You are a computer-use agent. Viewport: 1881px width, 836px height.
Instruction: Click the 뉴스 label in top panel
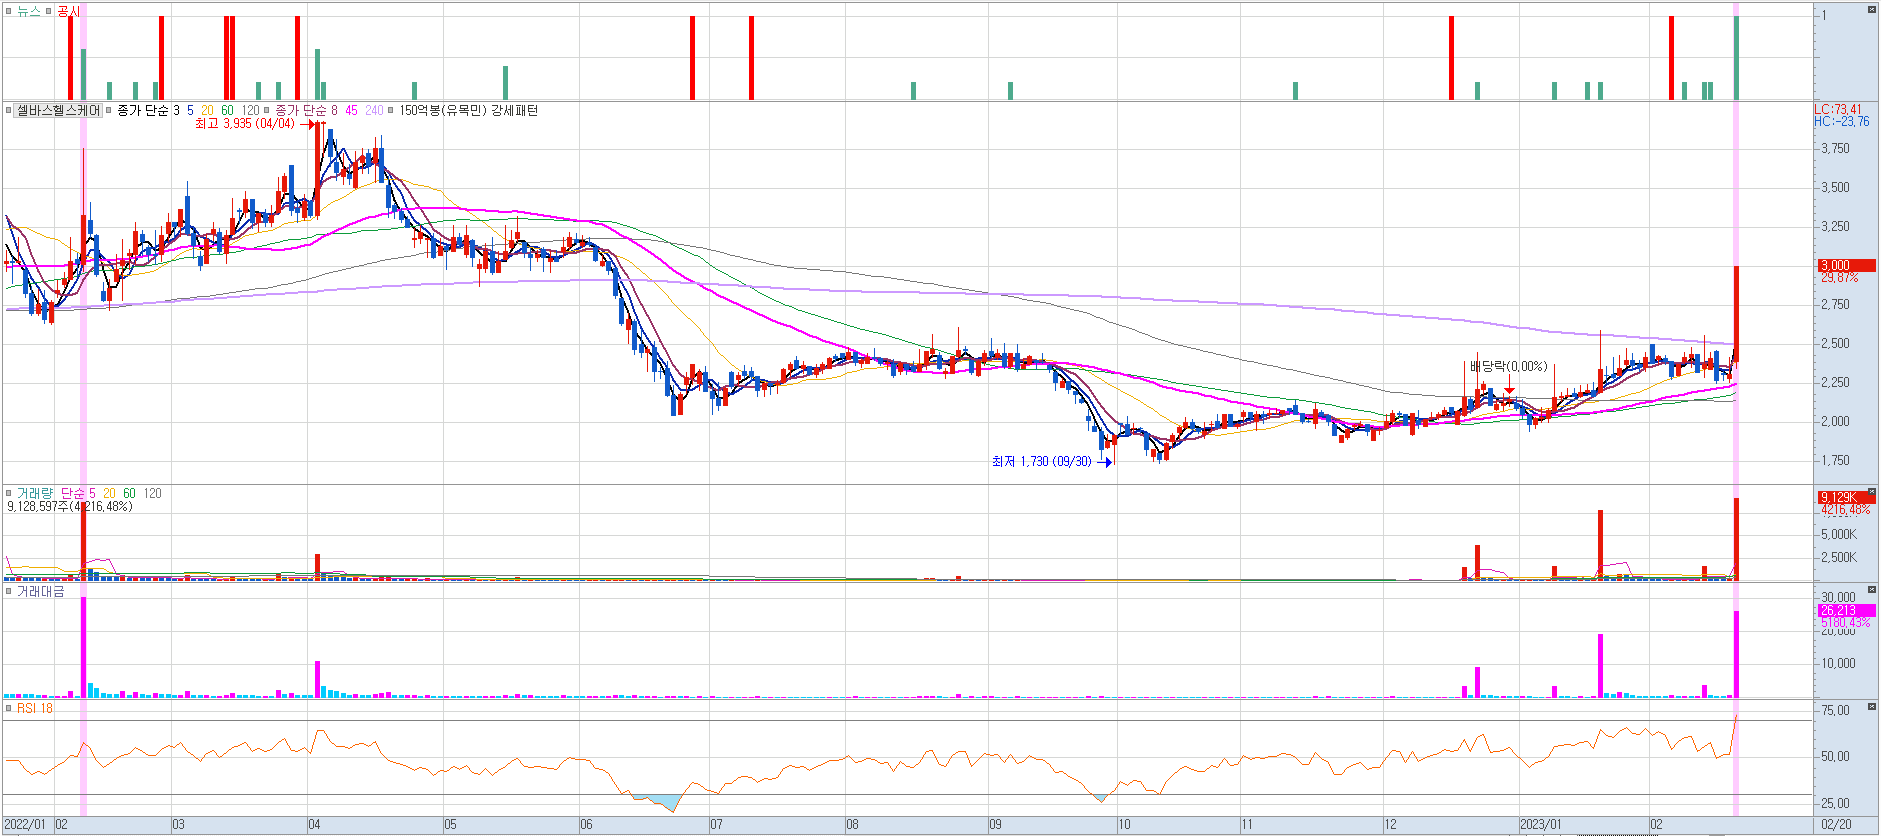point(28,11)
